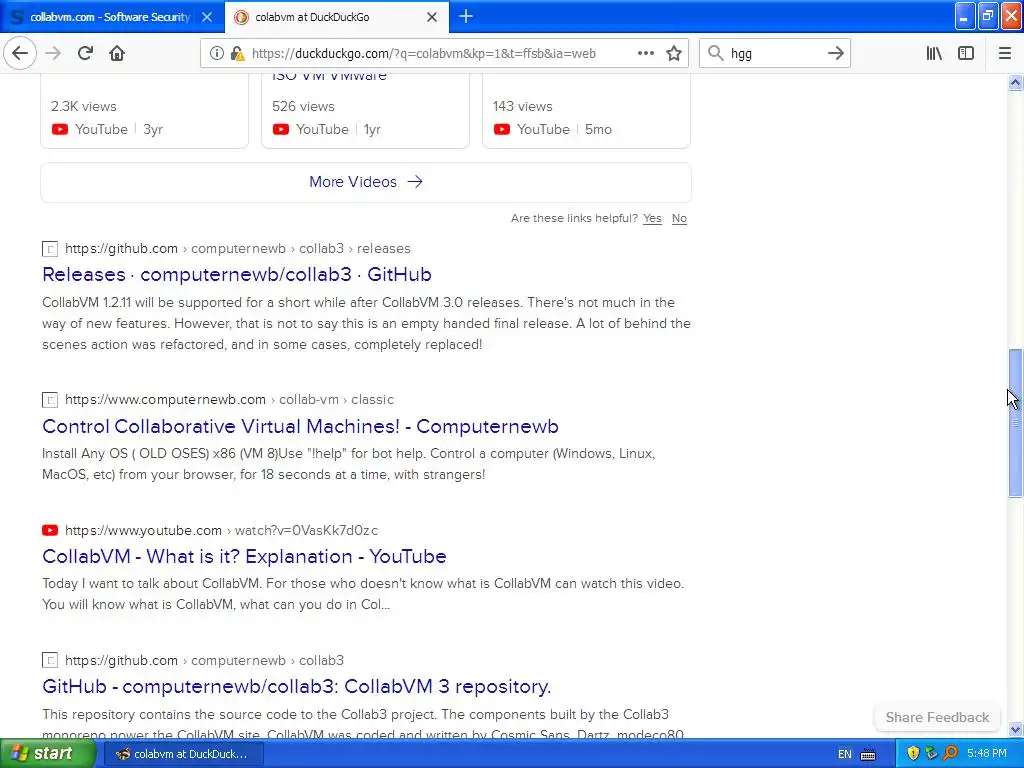Click the 5:48 PM clock
This screenshot has width=1024, height=768.
[986, 754]
